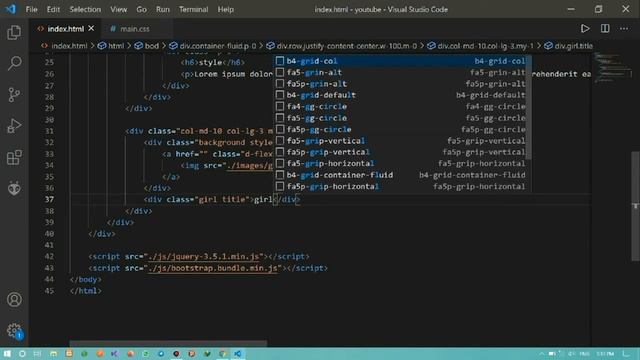Open the Run and Debug view
This screenshot has width=640, height=360.
pyautogui.click(x=14, y=126)
